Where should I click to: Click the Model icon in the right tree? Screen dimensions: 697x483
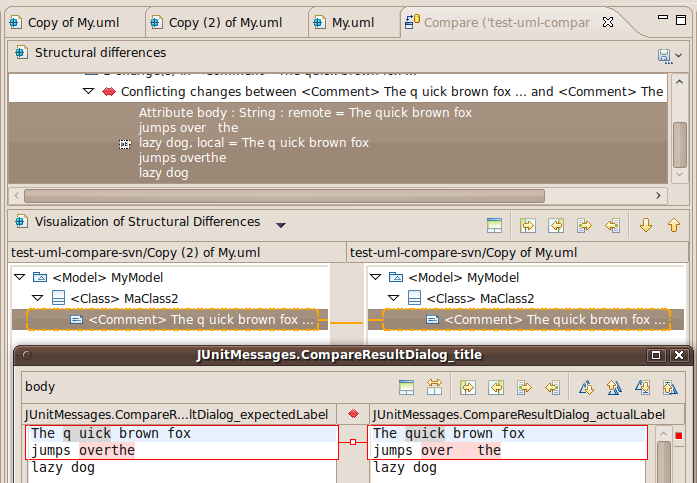pyautogui.click(x=396, y=278)
